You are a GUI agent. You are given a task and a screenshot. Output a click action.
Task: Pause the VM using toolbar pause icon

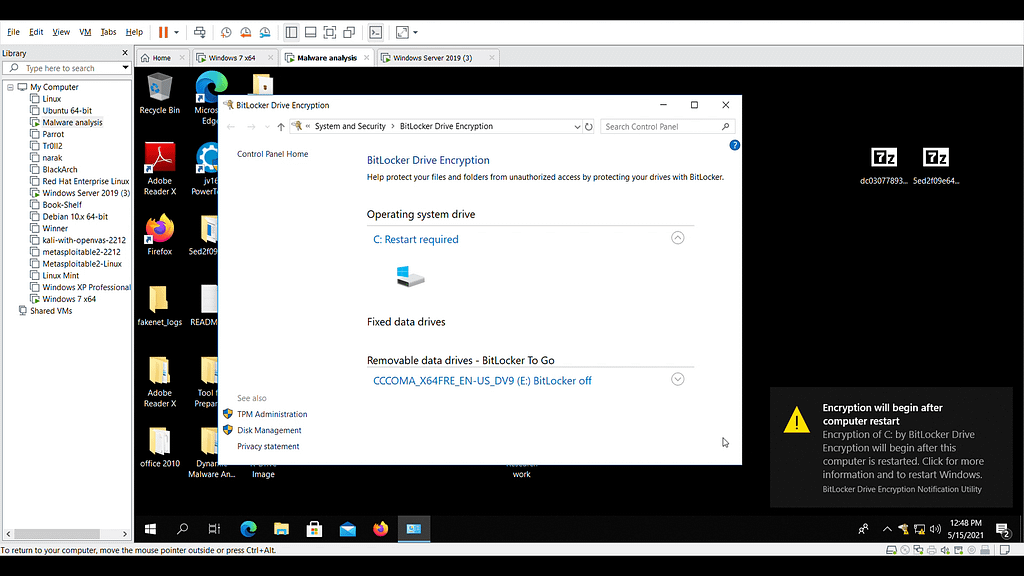pyautogui.click(x=163, y=32)
